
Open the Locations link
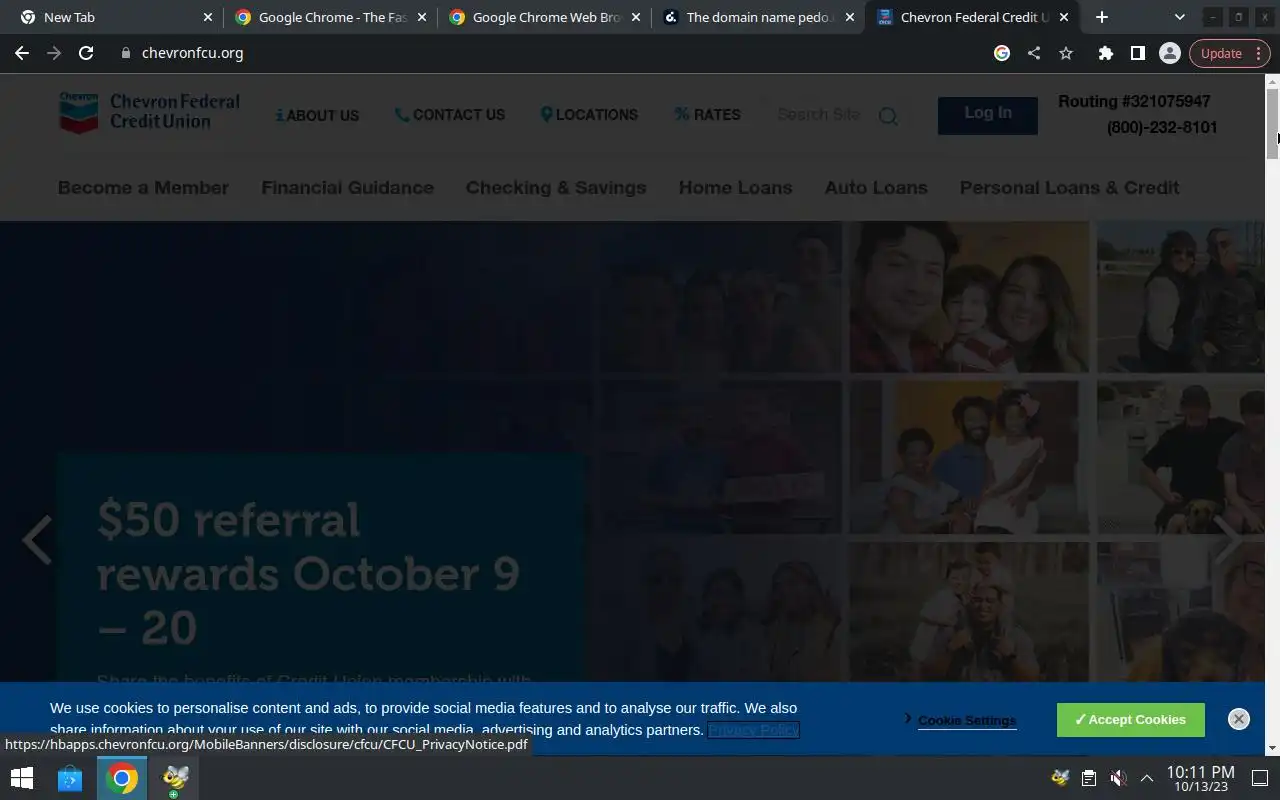[589, 115]
